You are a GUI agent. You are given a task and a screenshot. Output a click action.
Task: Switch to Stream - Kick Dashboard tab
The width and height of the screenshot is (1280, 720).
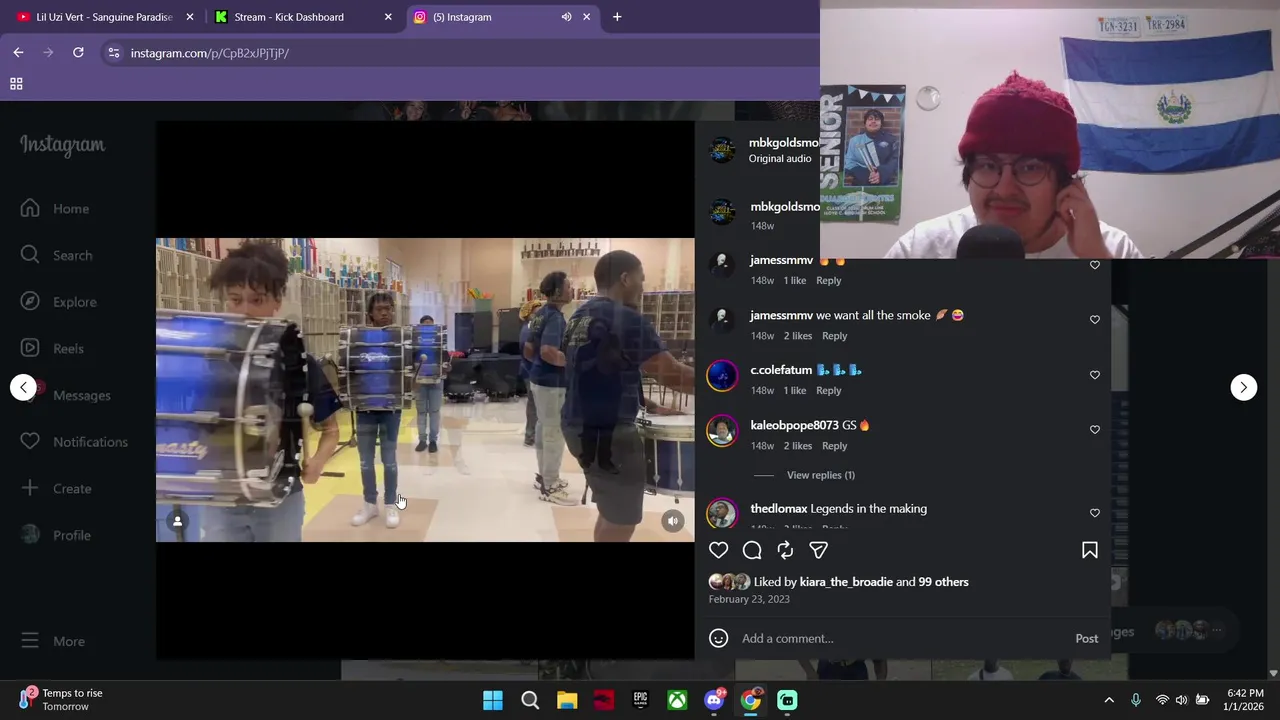coord(290,17)
